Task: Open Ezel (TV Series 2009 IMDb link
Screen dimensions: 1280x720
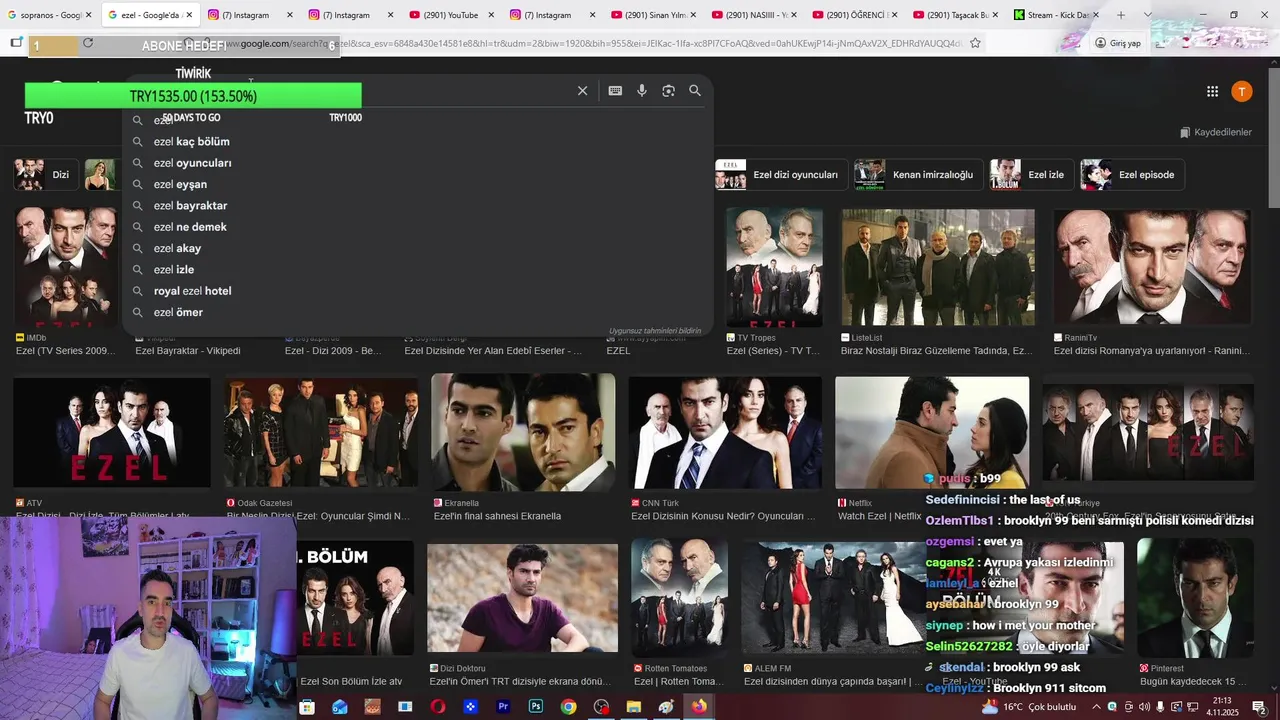Action: pos(65,351)
